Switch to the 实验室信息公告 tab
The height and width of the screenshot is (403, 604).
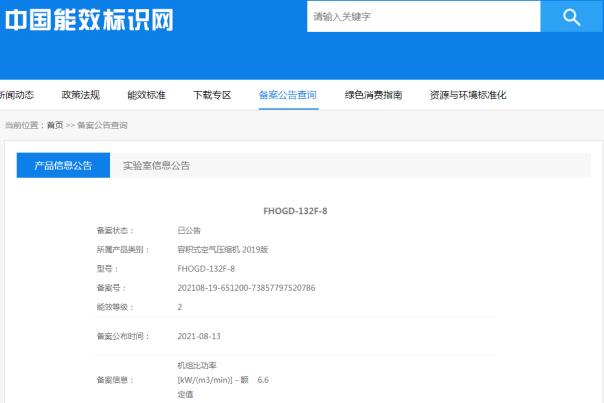156,165
